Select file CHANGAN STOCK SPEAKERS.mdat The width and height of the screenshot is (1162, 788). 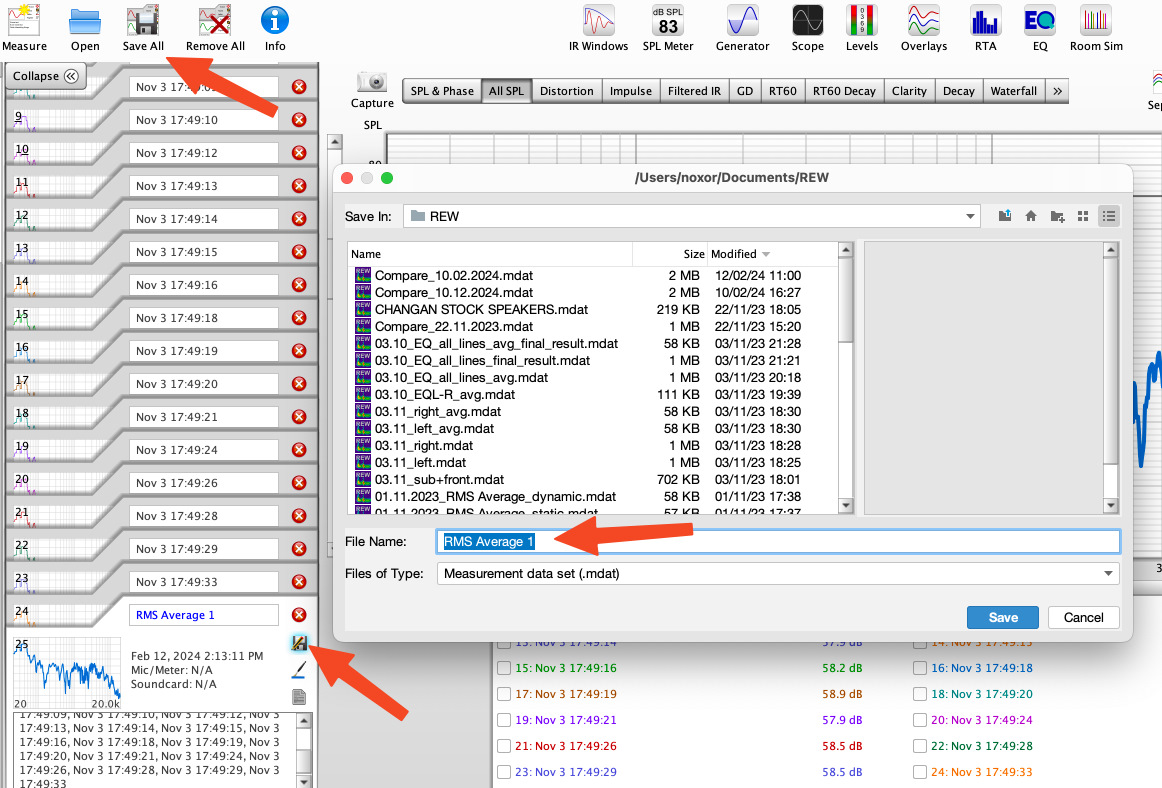[x=481, y=309]
